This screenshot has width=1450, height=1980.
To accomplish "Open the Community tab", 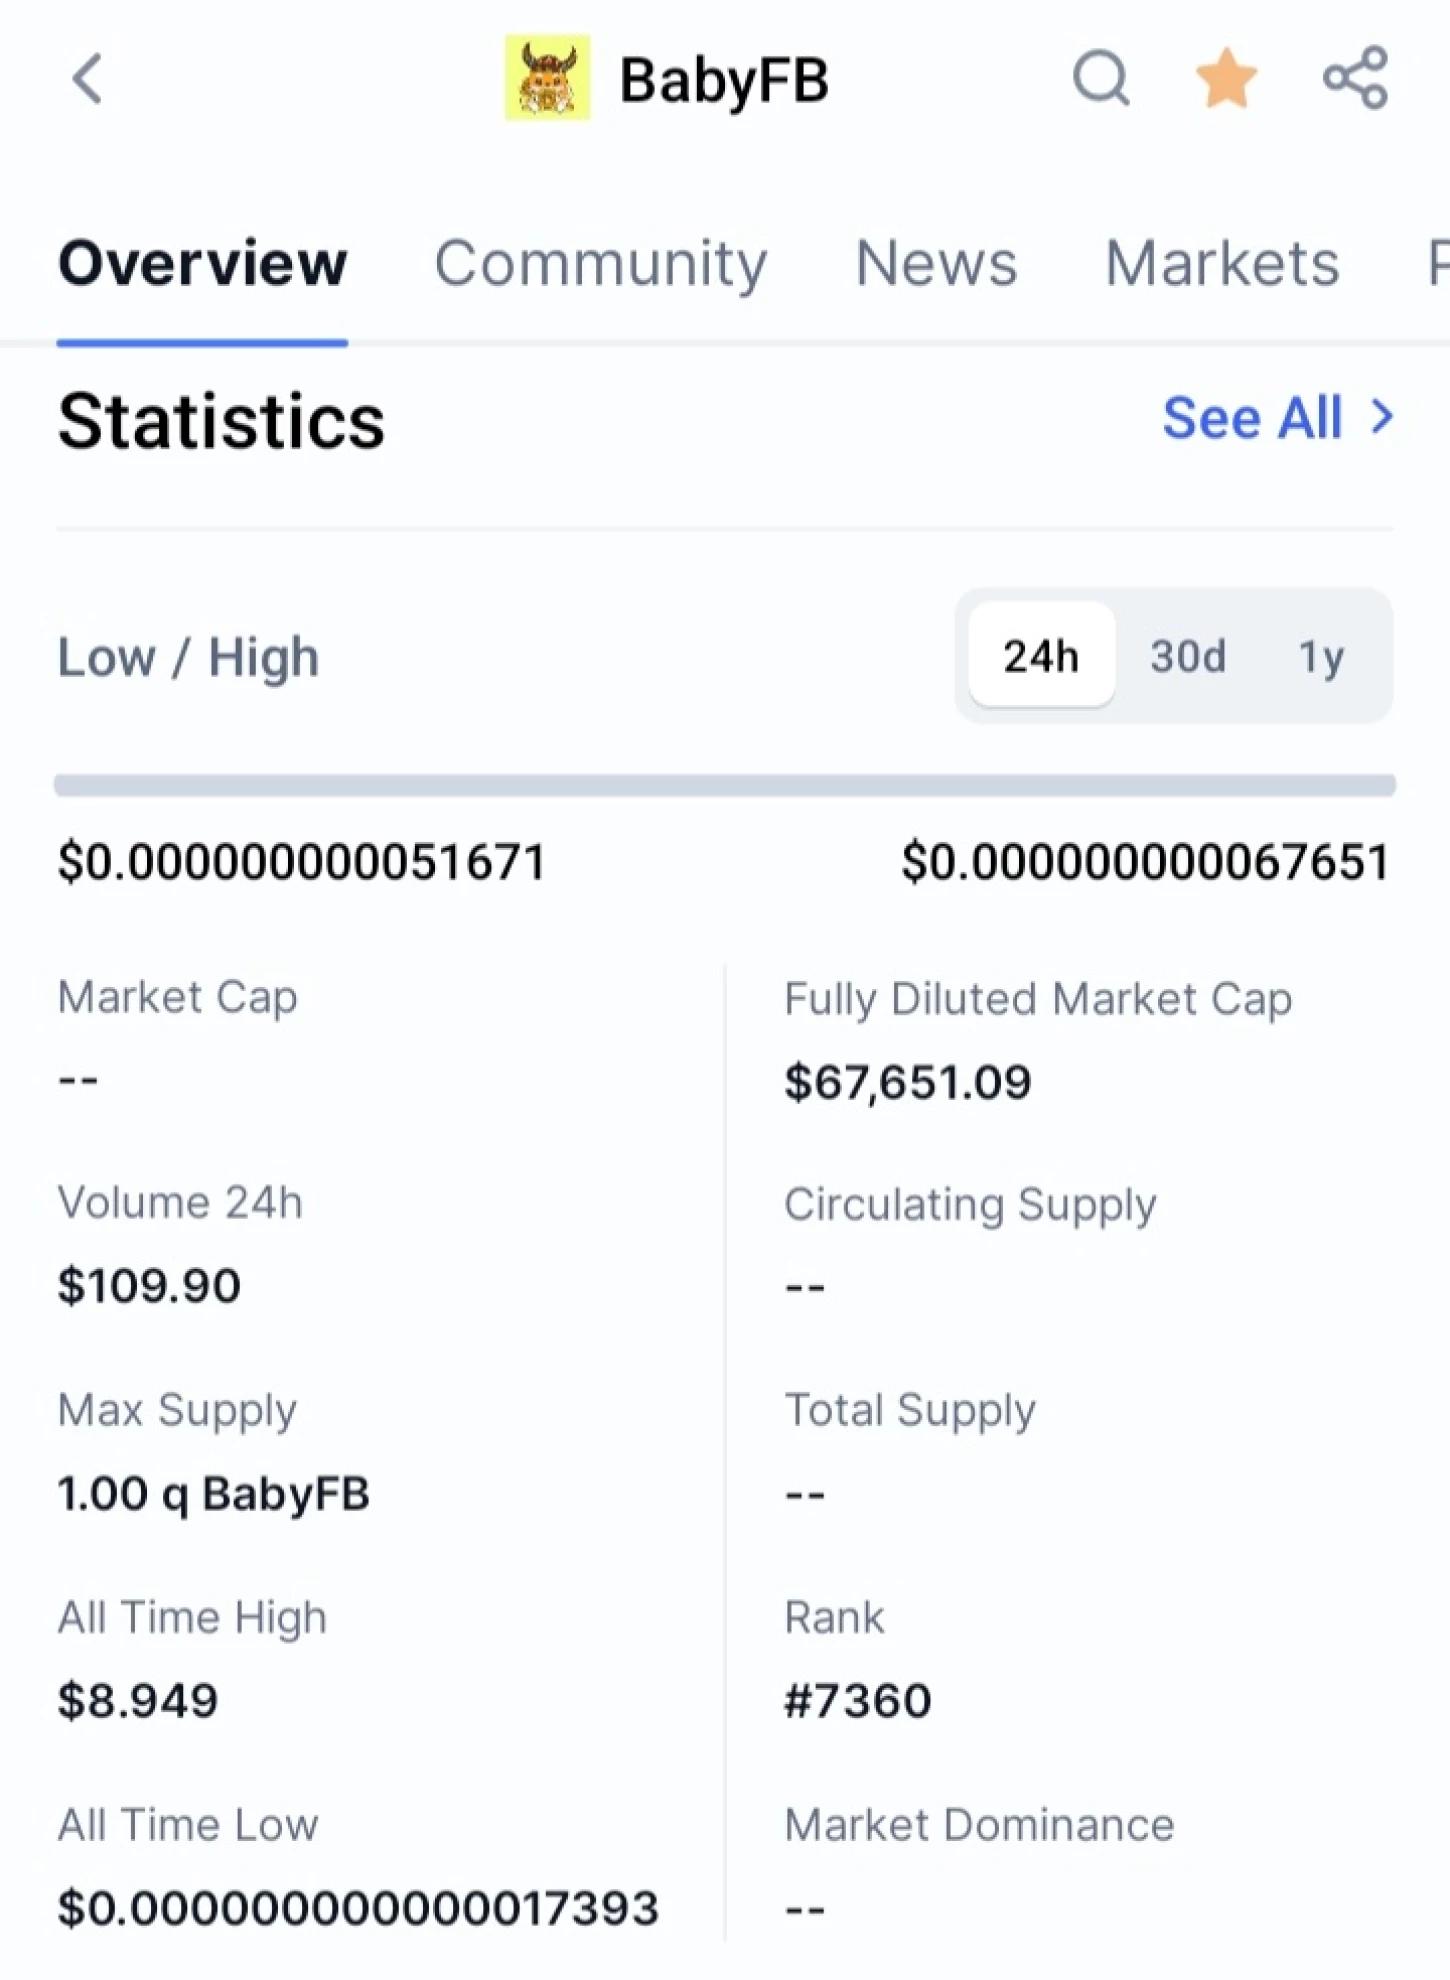I will click(600, 264).
